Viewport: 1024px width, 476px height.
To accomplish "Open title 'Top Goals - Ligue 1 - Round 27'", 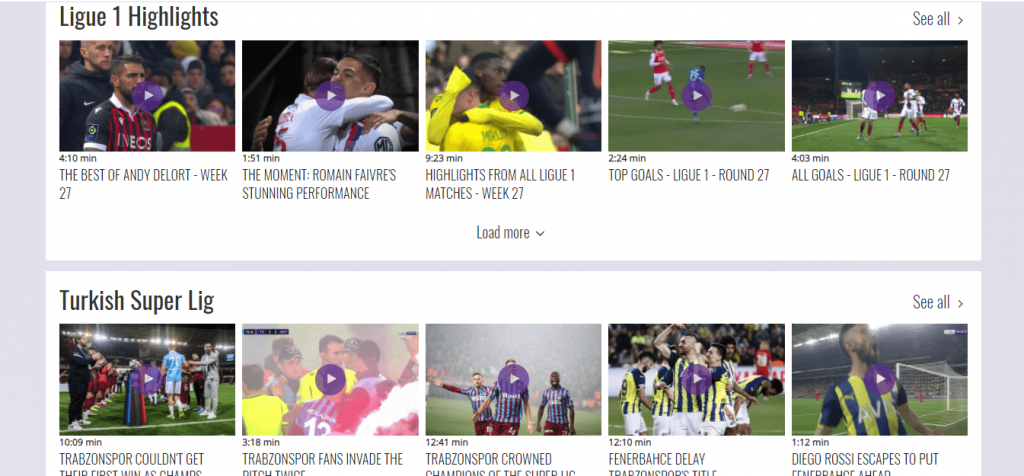I will point(689,176).
